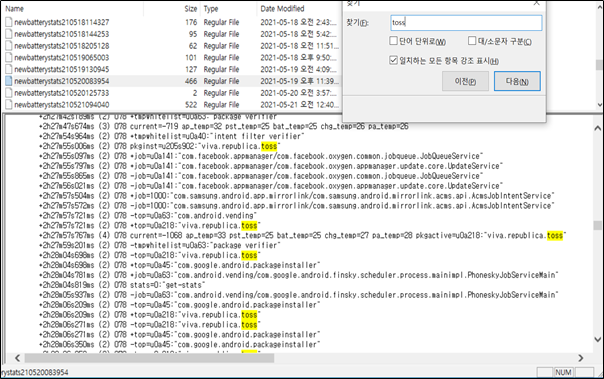
Task: Click the Previous (이전) button
Action: click(x=465, y=81)
